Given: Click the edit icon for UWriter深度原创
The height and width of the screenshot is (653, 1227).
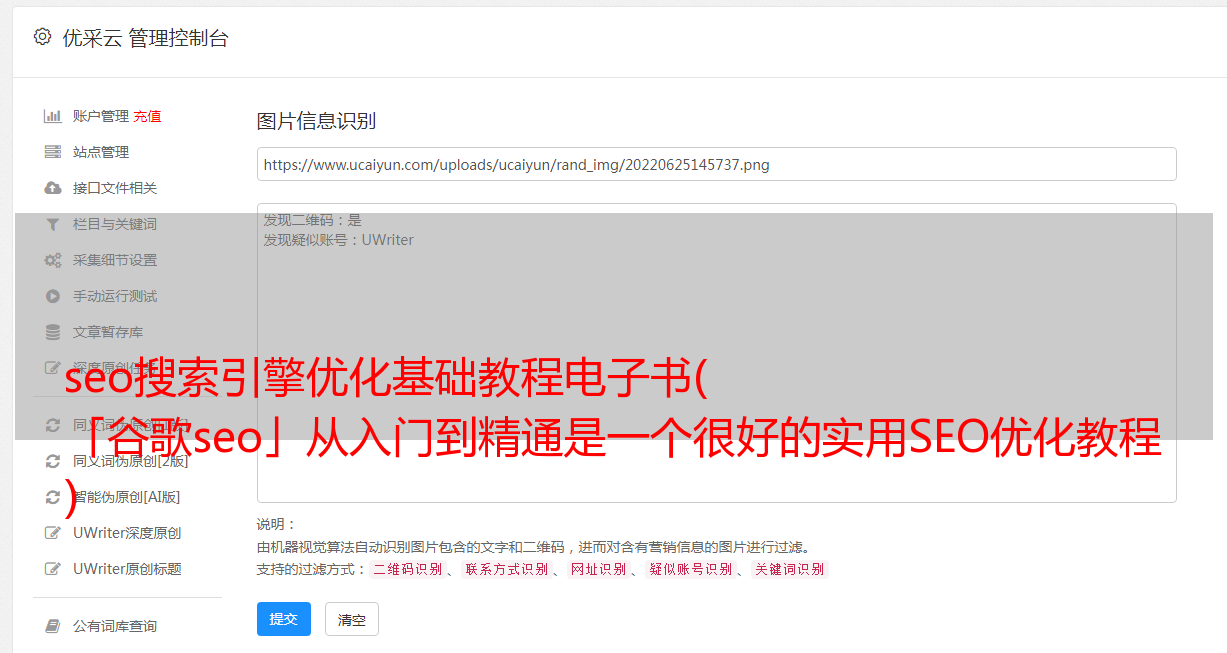Looking at the screenshot, I should pos(53,533).
